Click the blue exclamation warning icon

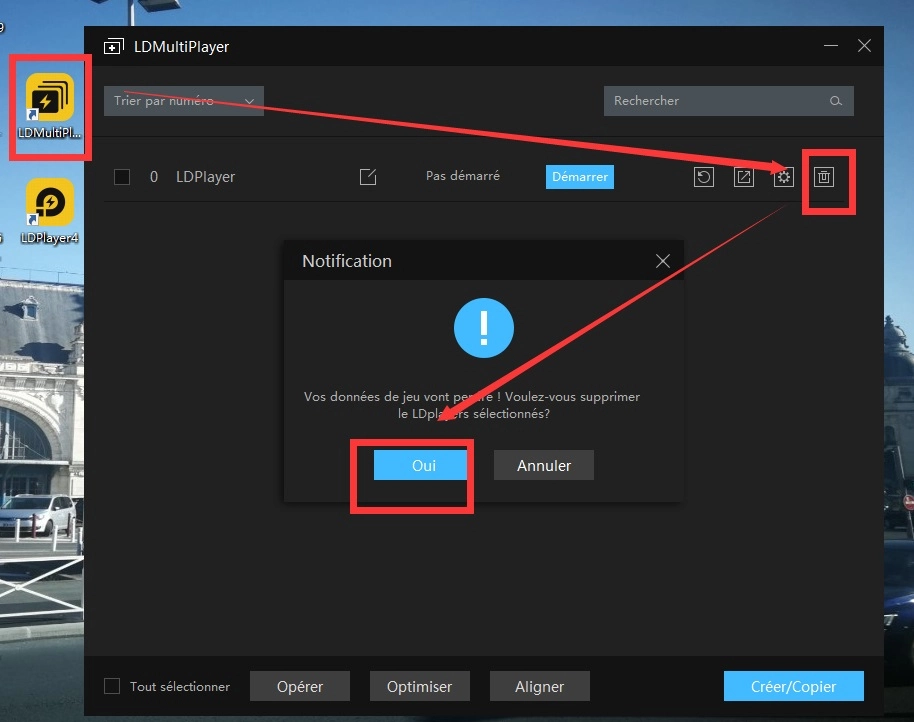484,327
